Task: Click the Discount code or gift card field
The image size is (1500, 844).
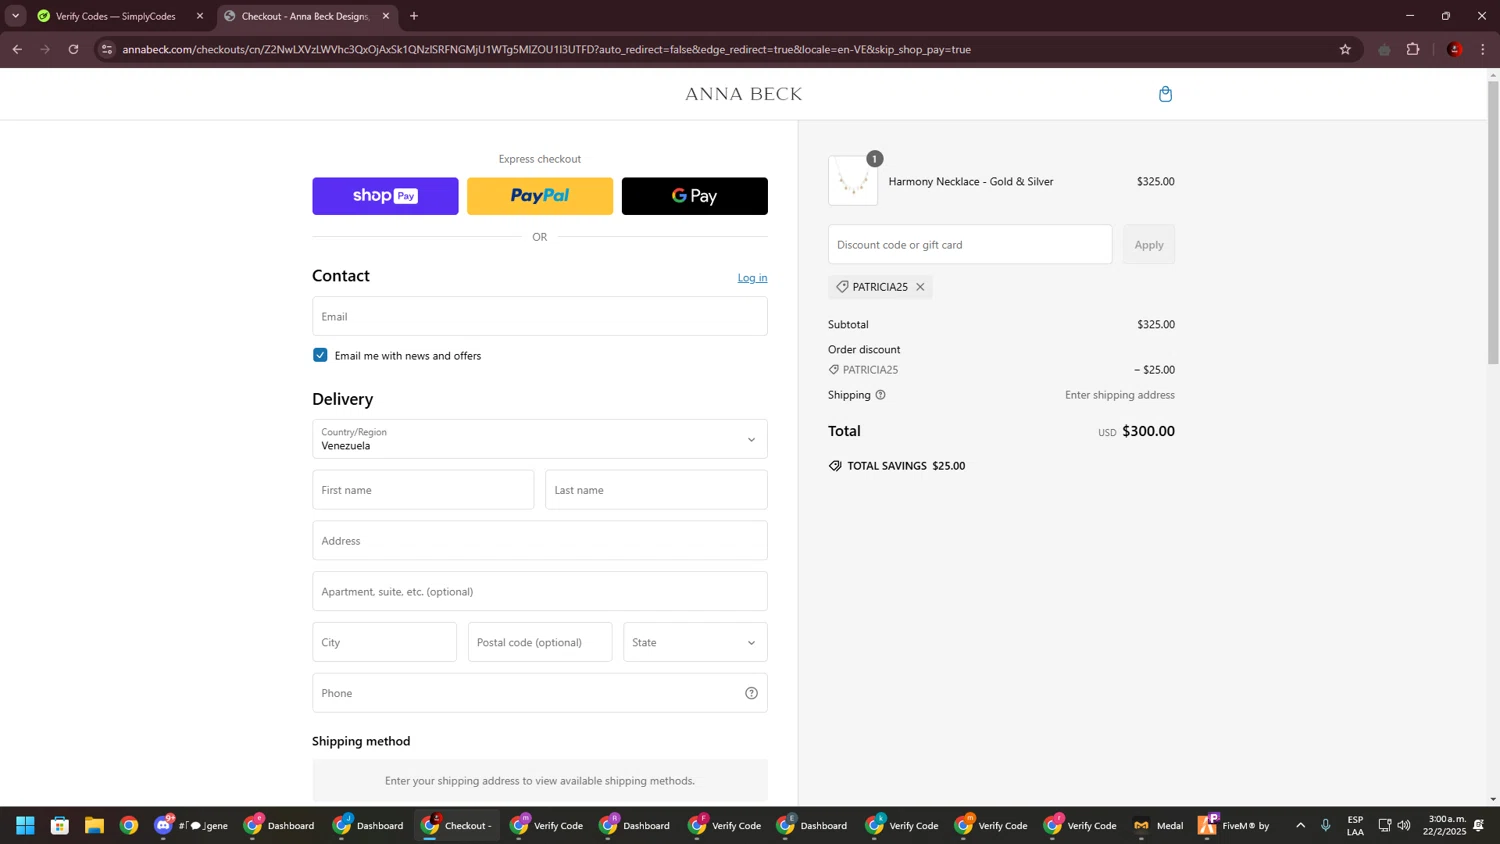Action: click(970, 245)
